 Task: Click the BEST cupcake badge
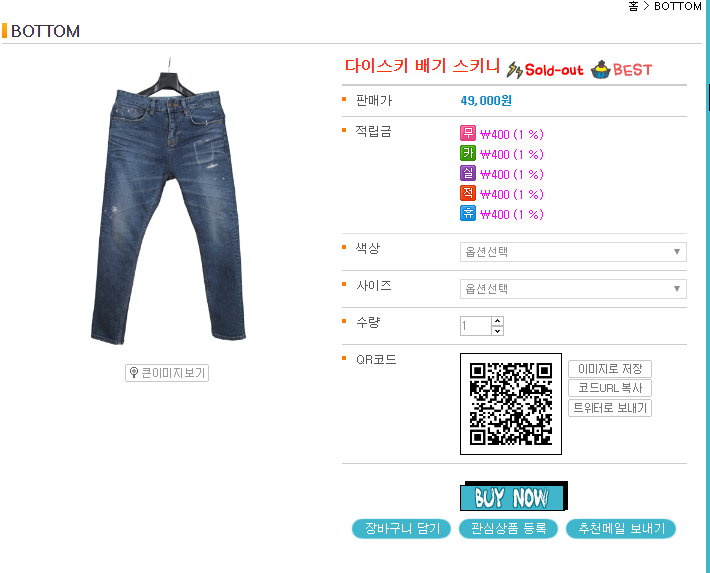coord(621,69)
